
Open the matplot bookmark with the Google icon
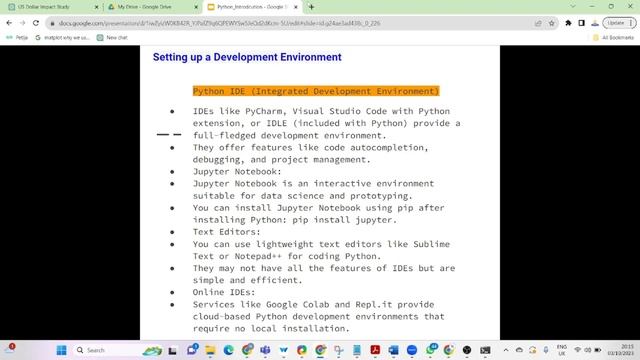(x=62, y=38)
